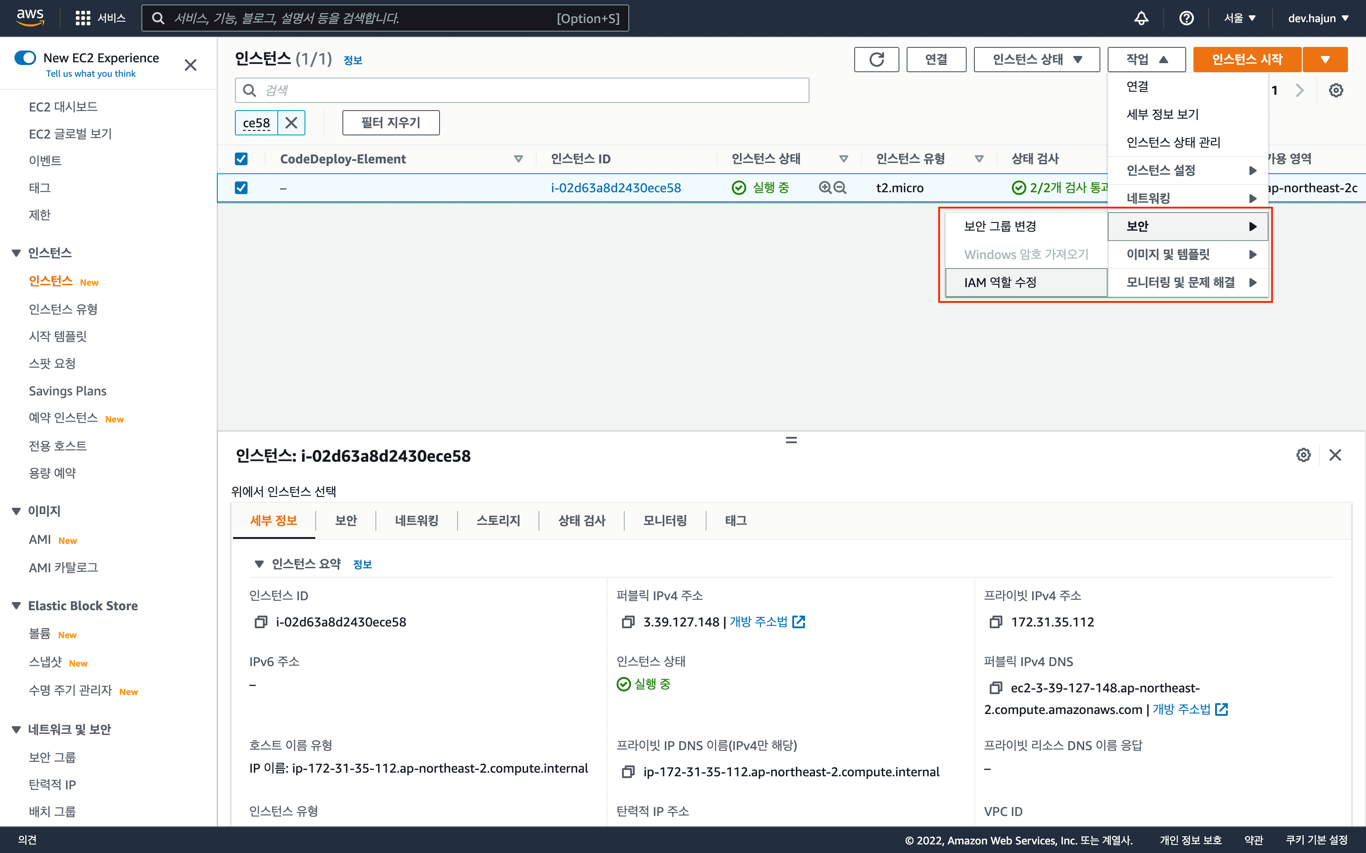The height and width of the screenshot is (853, 1366).
Task: Click the panel resize handle icon
Action: (791, 440)
